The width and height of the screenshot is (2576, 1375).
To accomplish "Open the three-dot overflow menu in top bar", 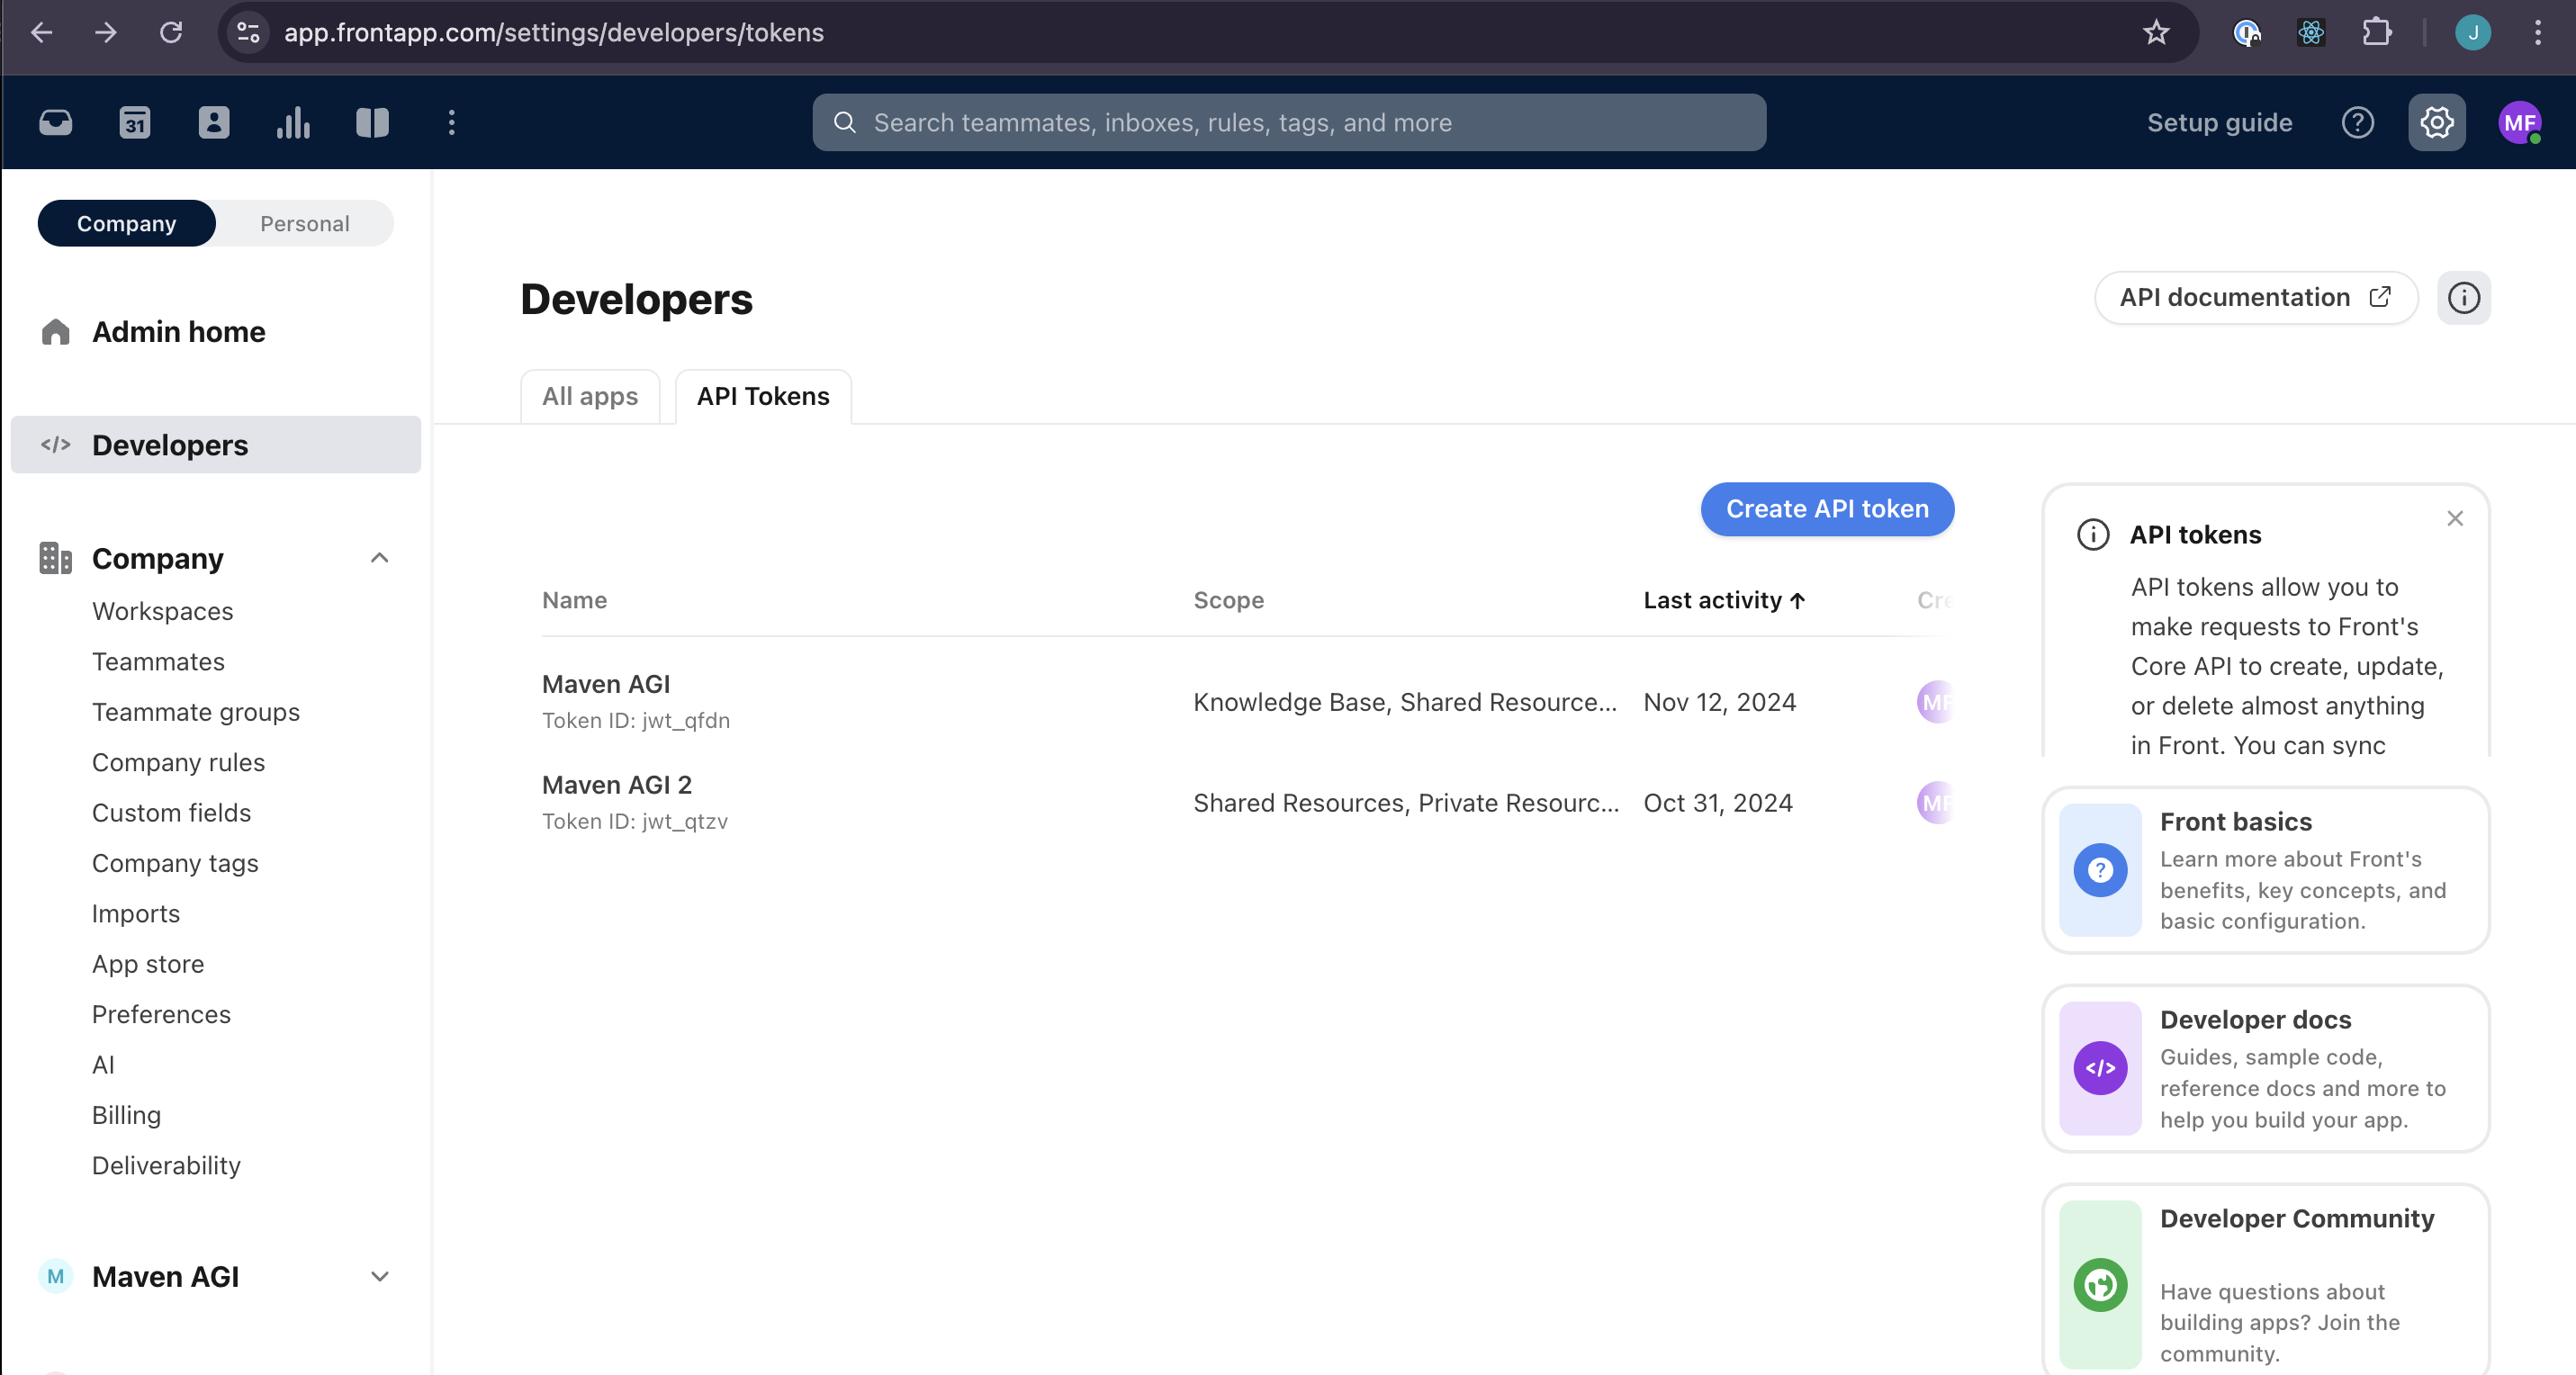I will (451, 122).
